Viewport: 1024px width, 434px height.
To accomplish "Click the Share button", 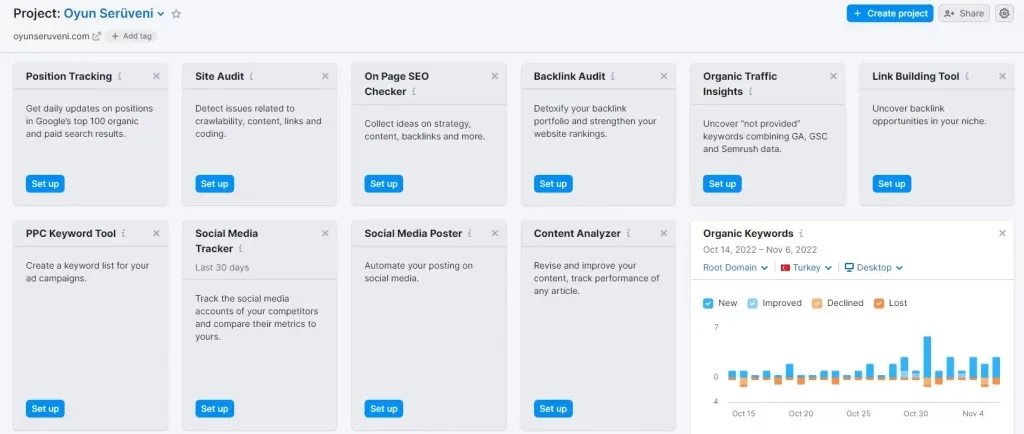I will [x=965, y=14].
